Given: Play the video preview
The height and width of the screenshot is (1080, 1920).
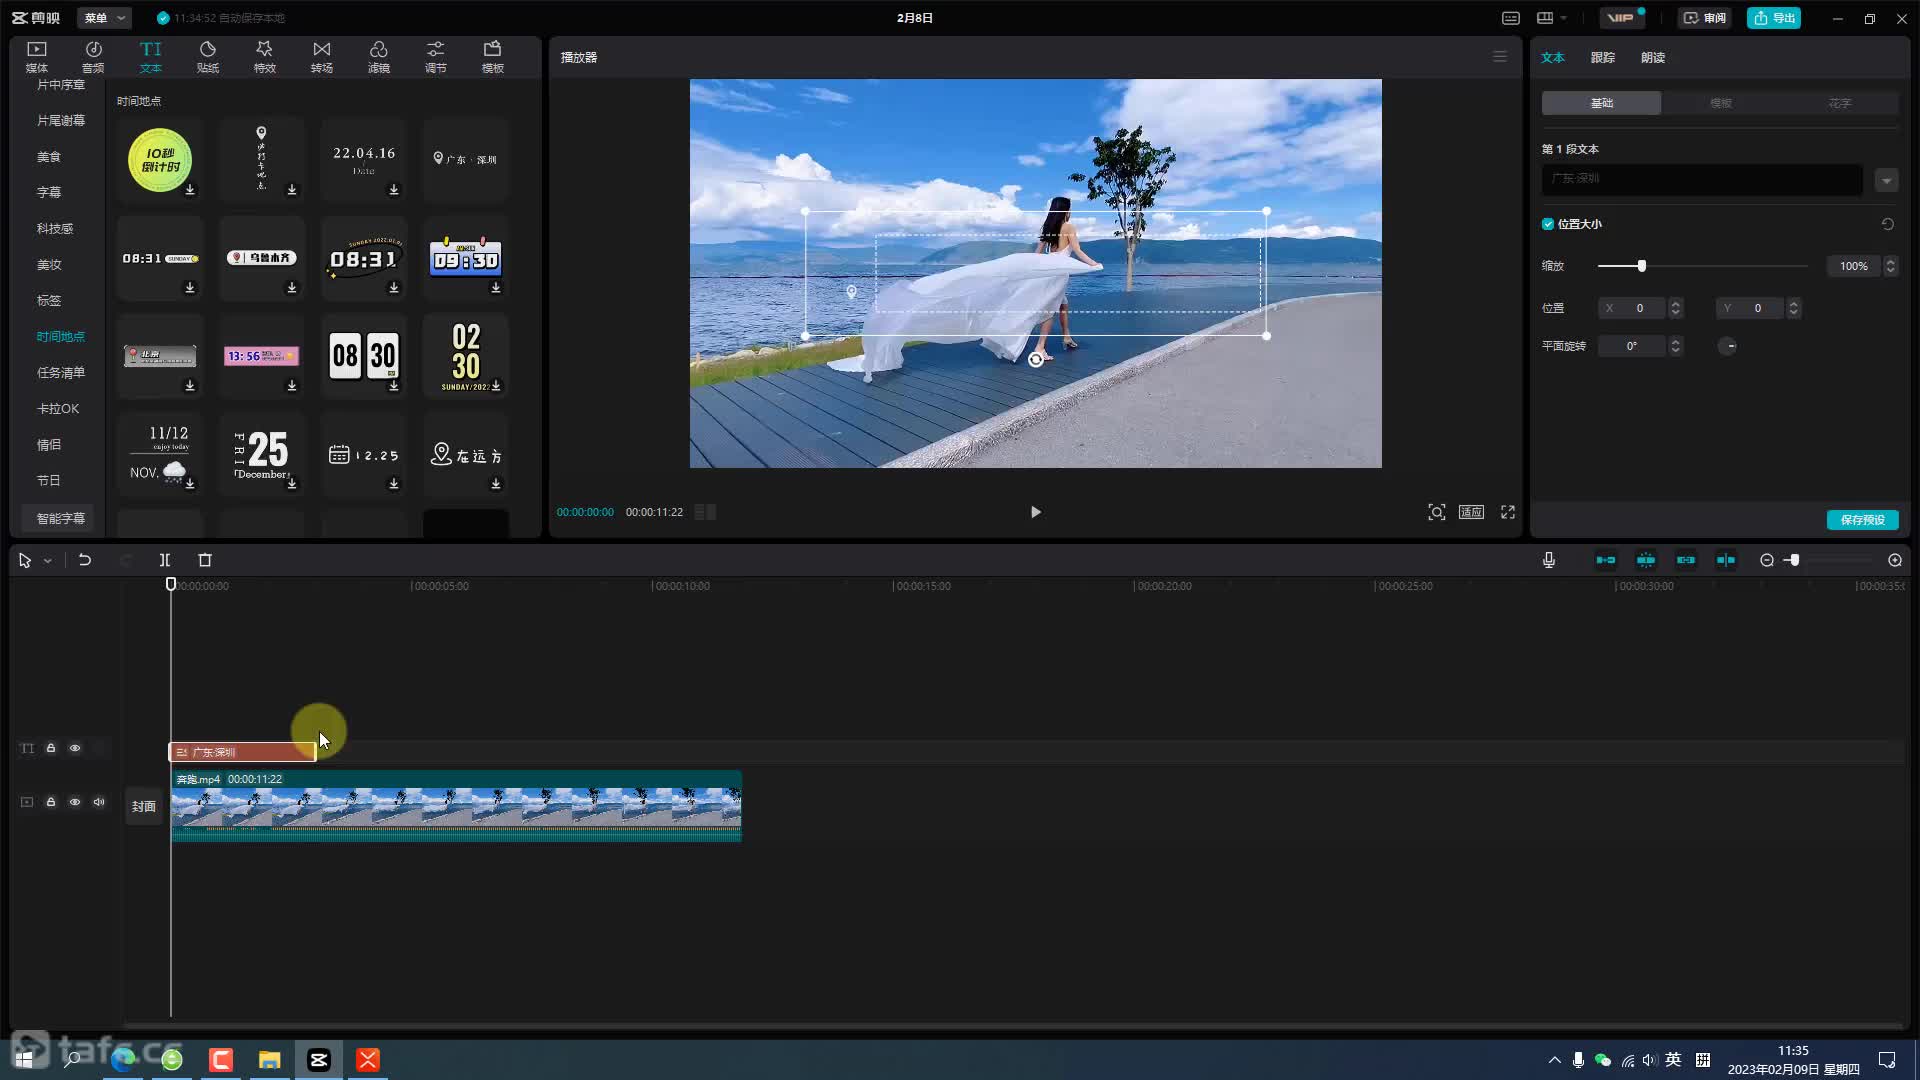Looking at the screenshot, I should point(1036,512).
